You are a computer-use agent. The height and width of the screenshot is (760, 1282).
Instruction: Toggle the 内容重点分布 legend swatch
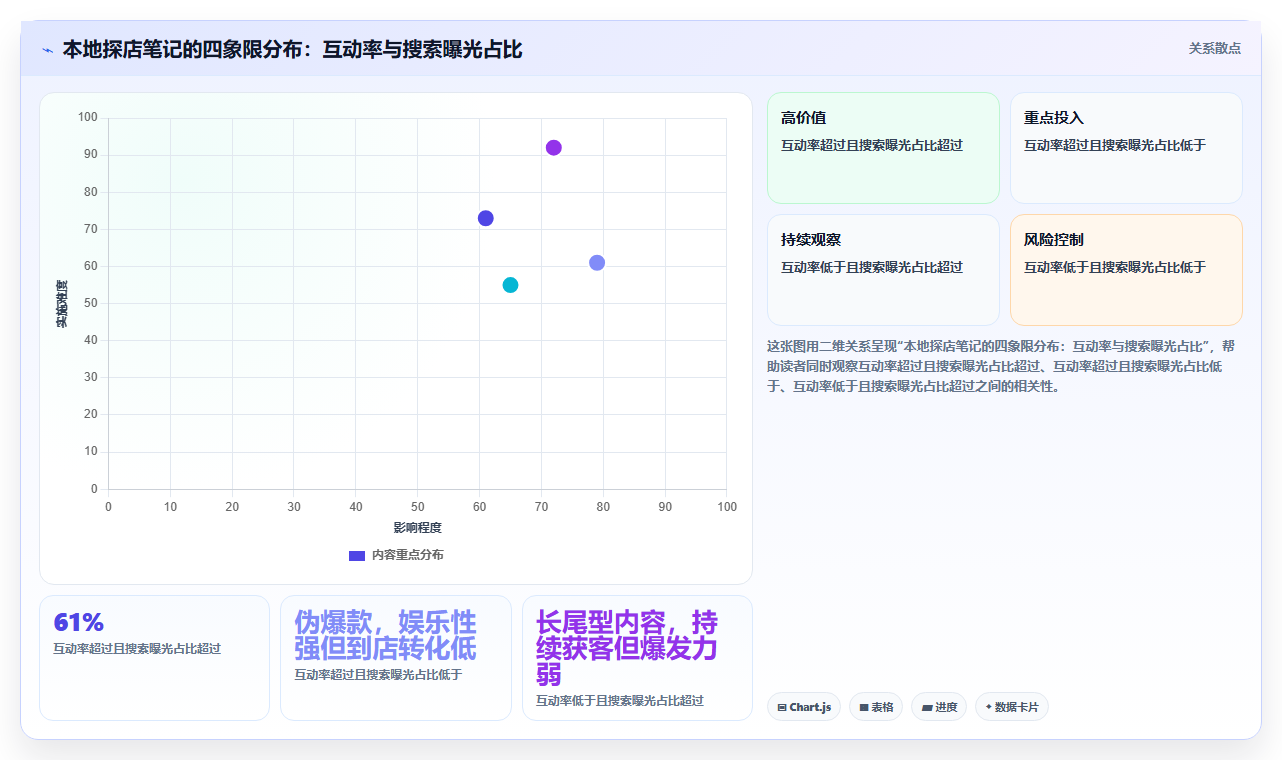point(357,555)
